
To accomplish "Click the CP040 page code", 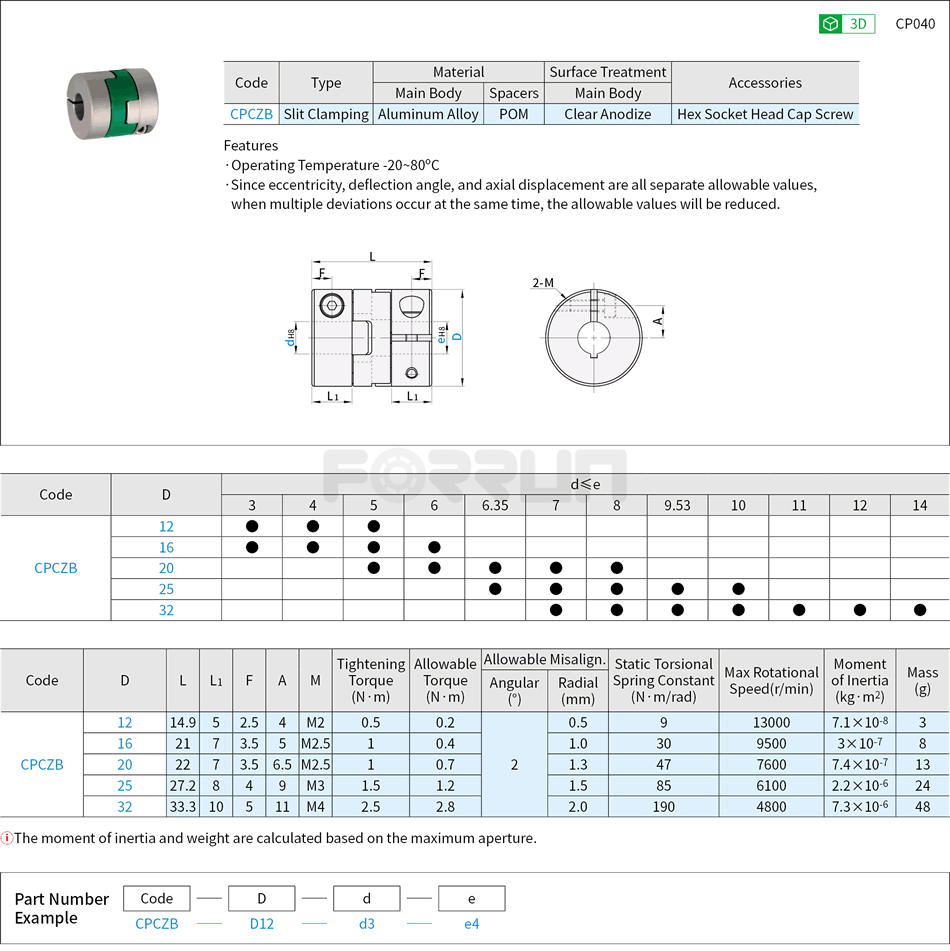I will [x=915, y=24].
